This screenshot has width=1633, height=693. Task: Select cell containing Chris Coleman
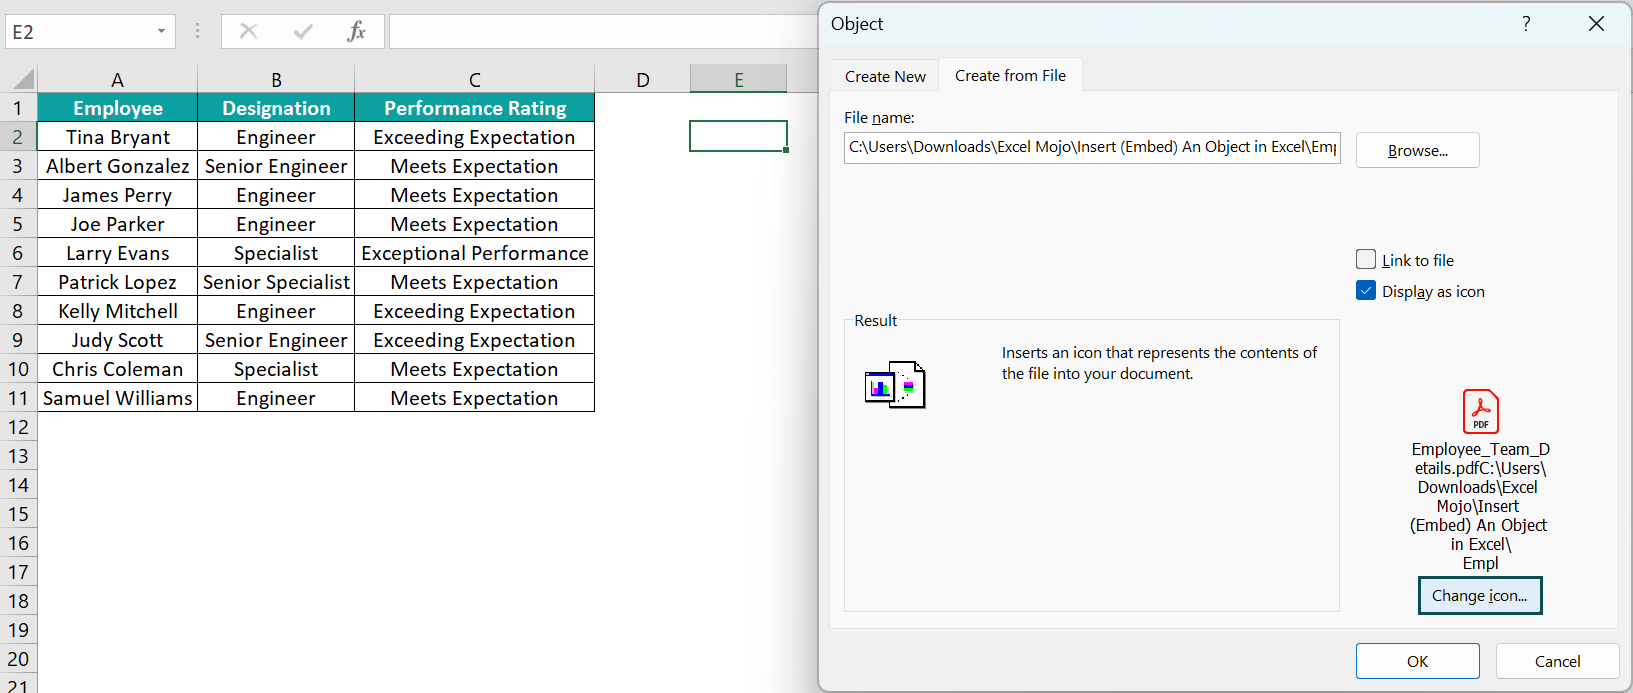[117, 369]
